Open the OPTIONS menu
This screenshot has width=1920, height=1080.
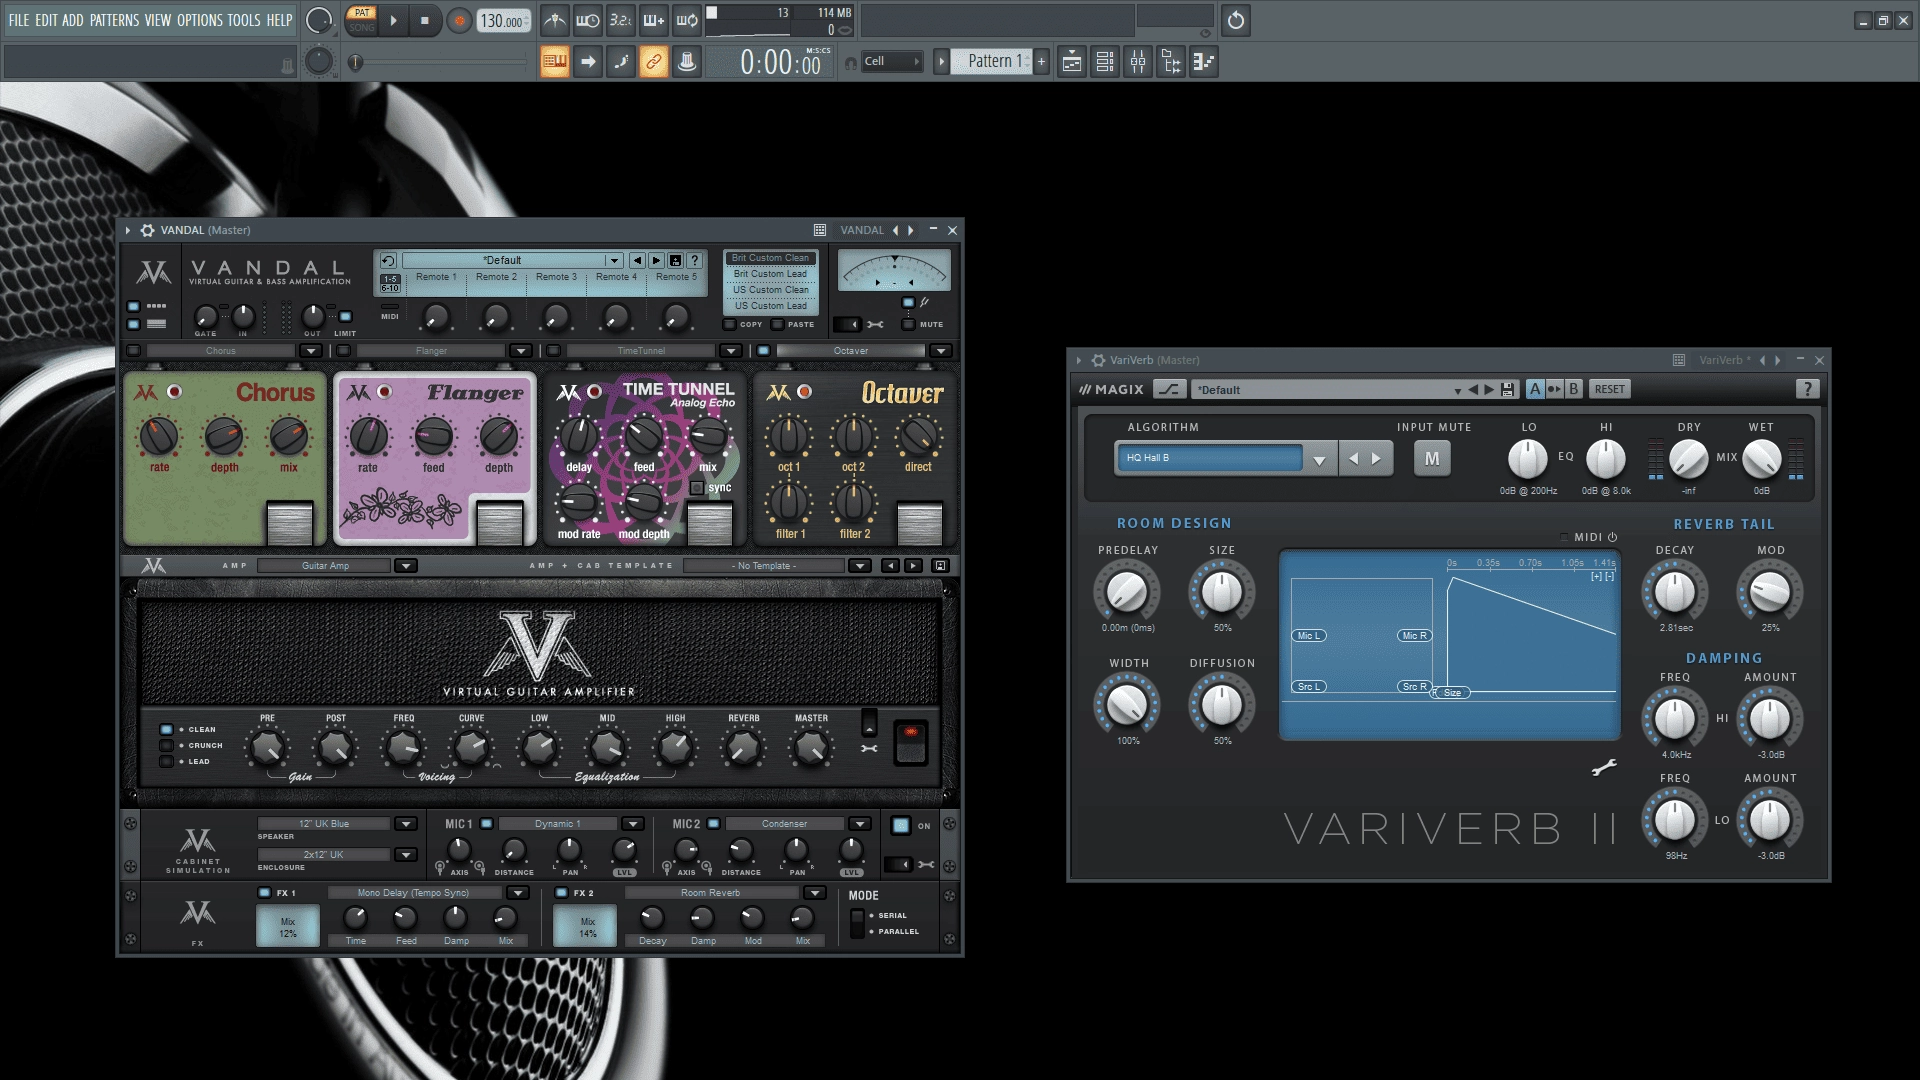coord(199,20)
